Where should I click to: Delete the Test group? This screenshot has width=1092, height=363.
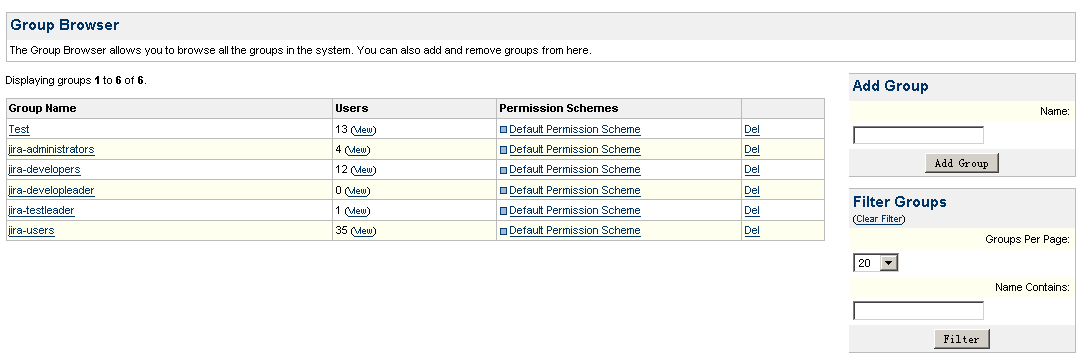(751, 130)
